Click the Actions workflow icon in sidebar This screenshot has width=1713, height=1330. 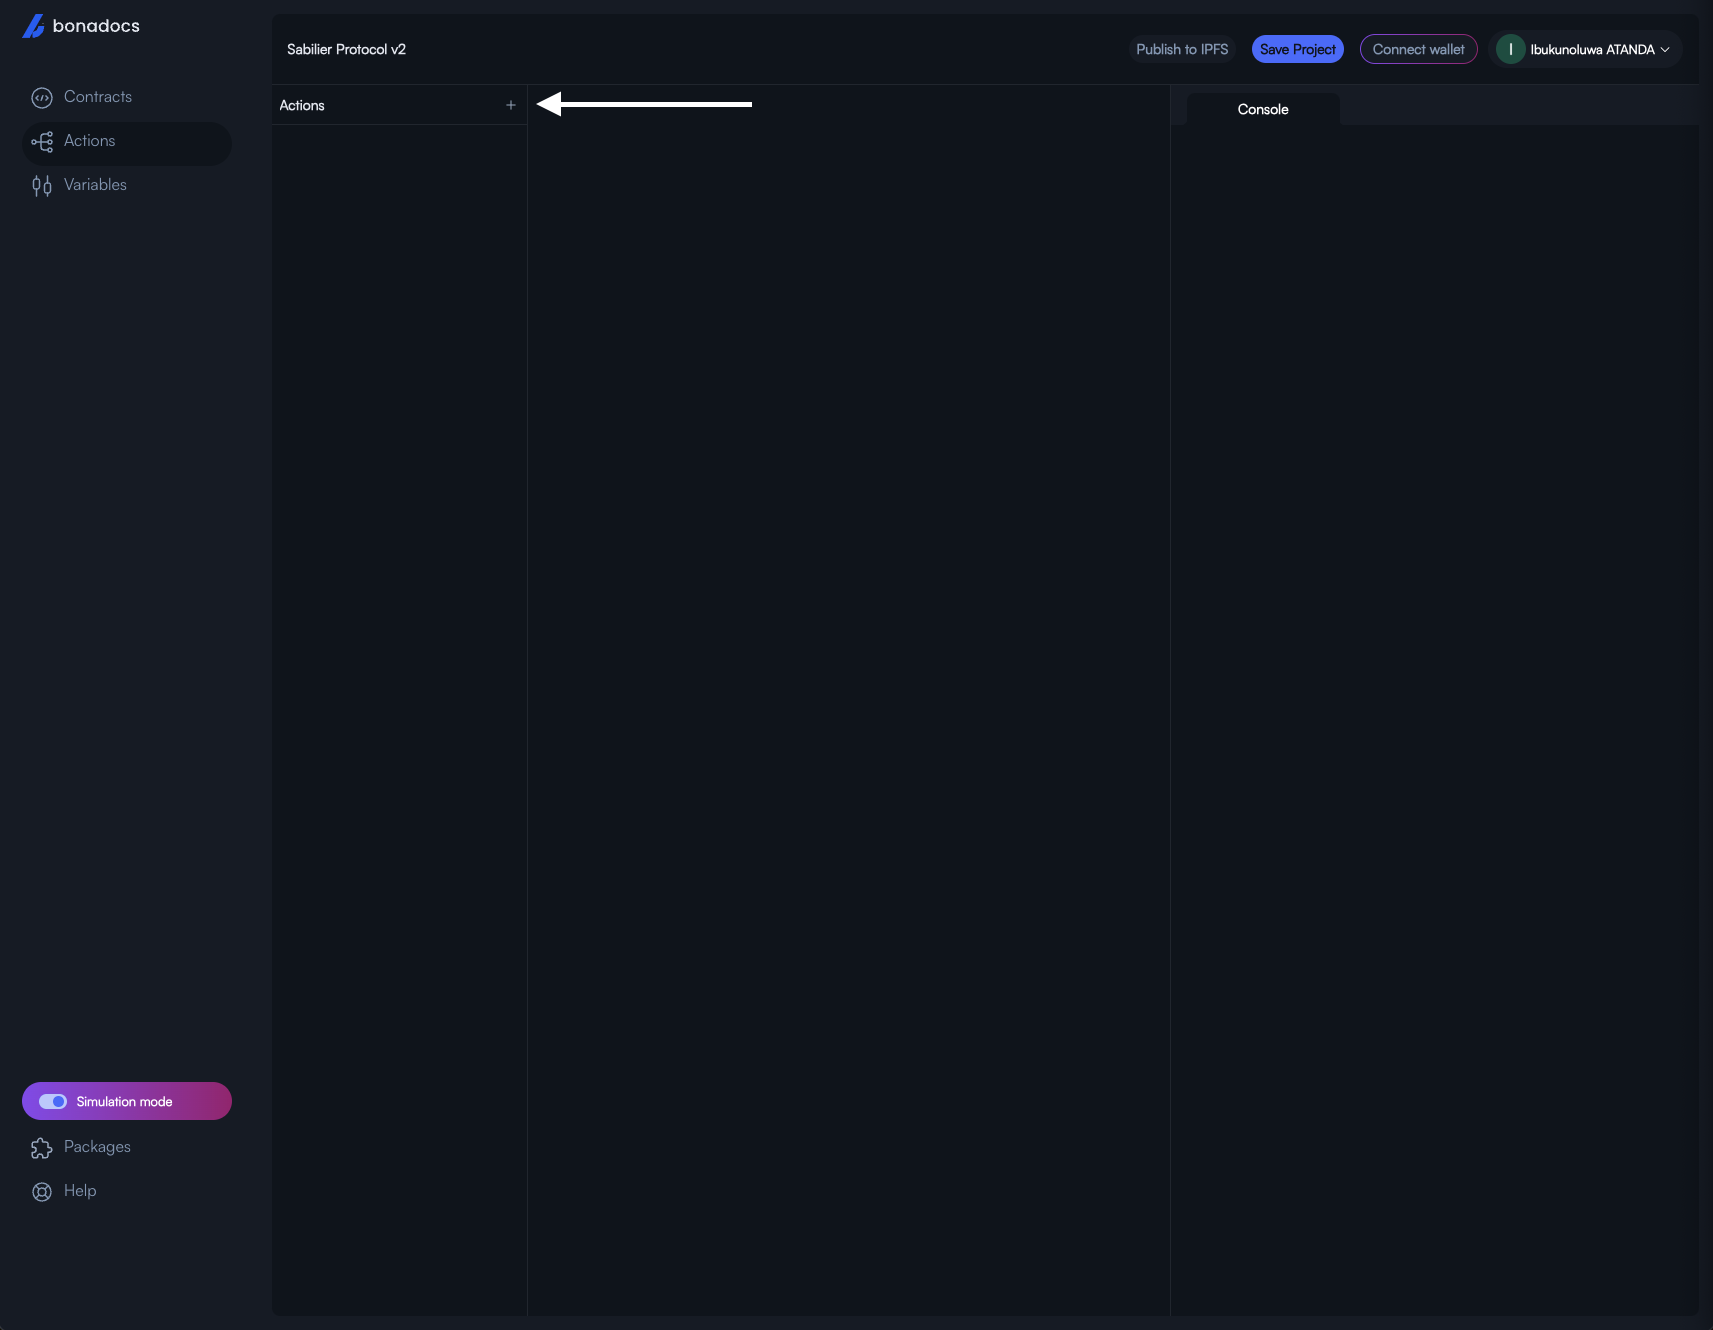coord(42,142)
